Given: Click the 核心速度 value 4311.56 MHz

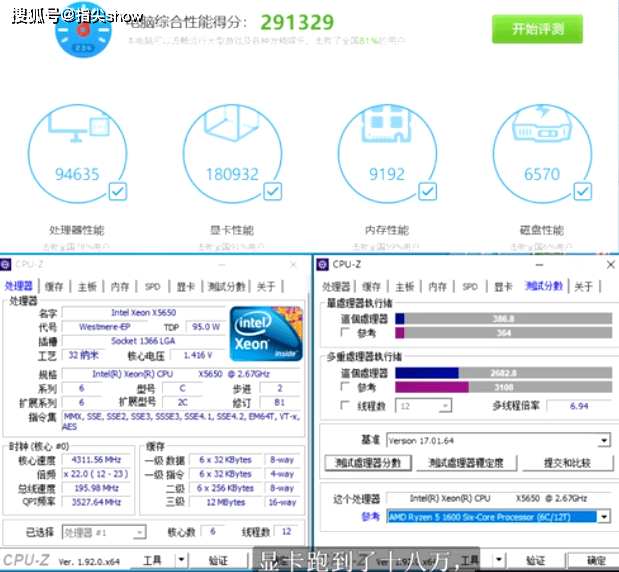Looking at the screenshot, I should pyautogui.click(x=96, y=460).
